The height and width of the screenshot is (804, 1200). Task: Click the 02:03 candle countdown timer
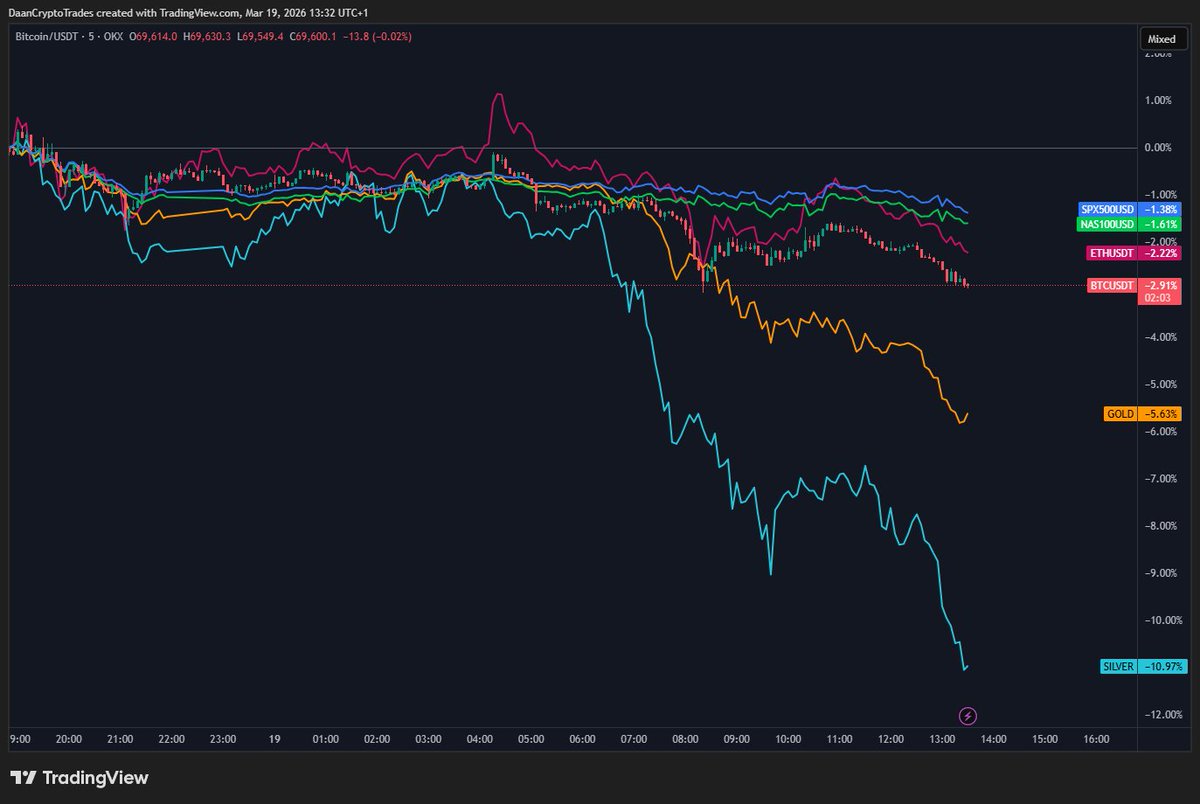[1158, 298]
